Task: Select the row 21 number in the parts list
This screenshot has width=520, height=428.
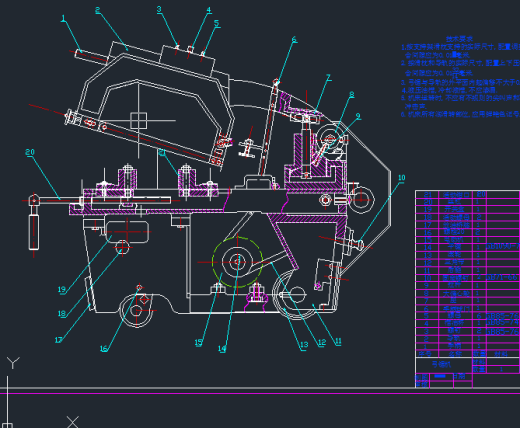Action: coord(427,194)
